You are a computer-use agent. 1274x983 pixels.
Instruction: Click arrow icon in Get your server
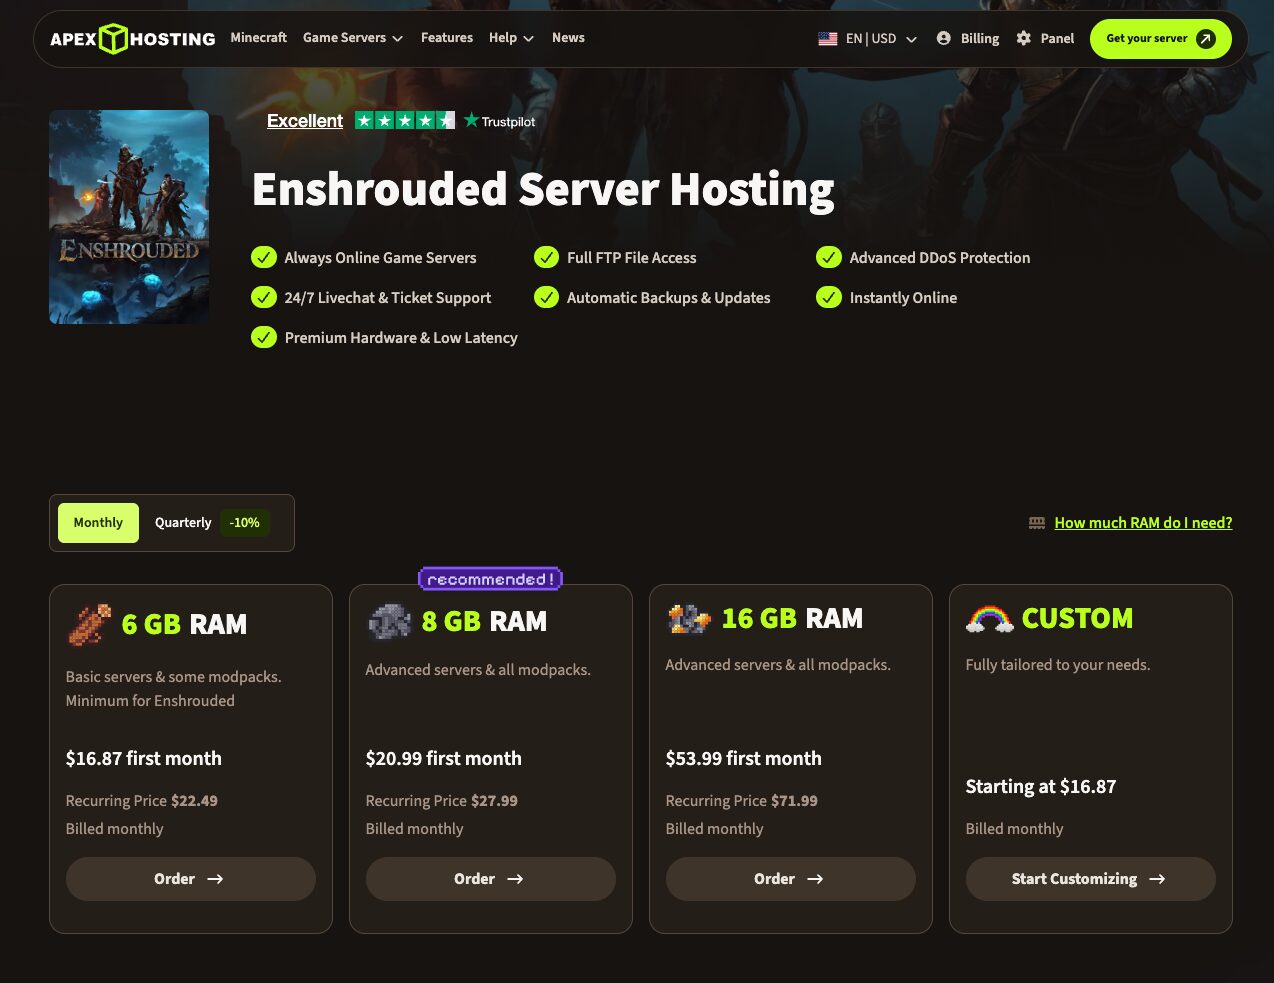point(1206,39)
